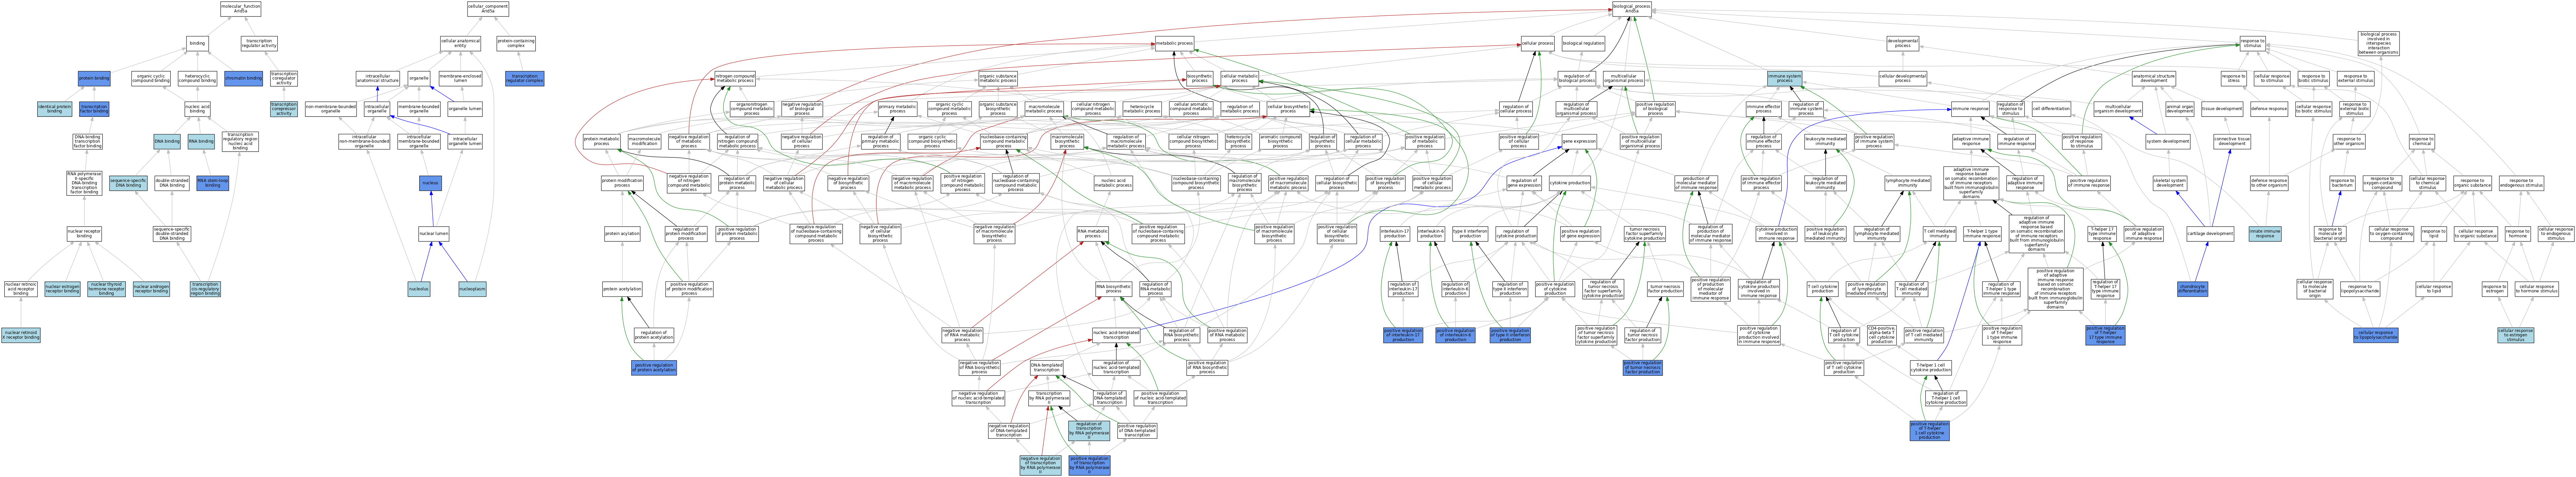Click the 'T-helper 1 type immune response' node
2576x477 pixels.
1982,234
